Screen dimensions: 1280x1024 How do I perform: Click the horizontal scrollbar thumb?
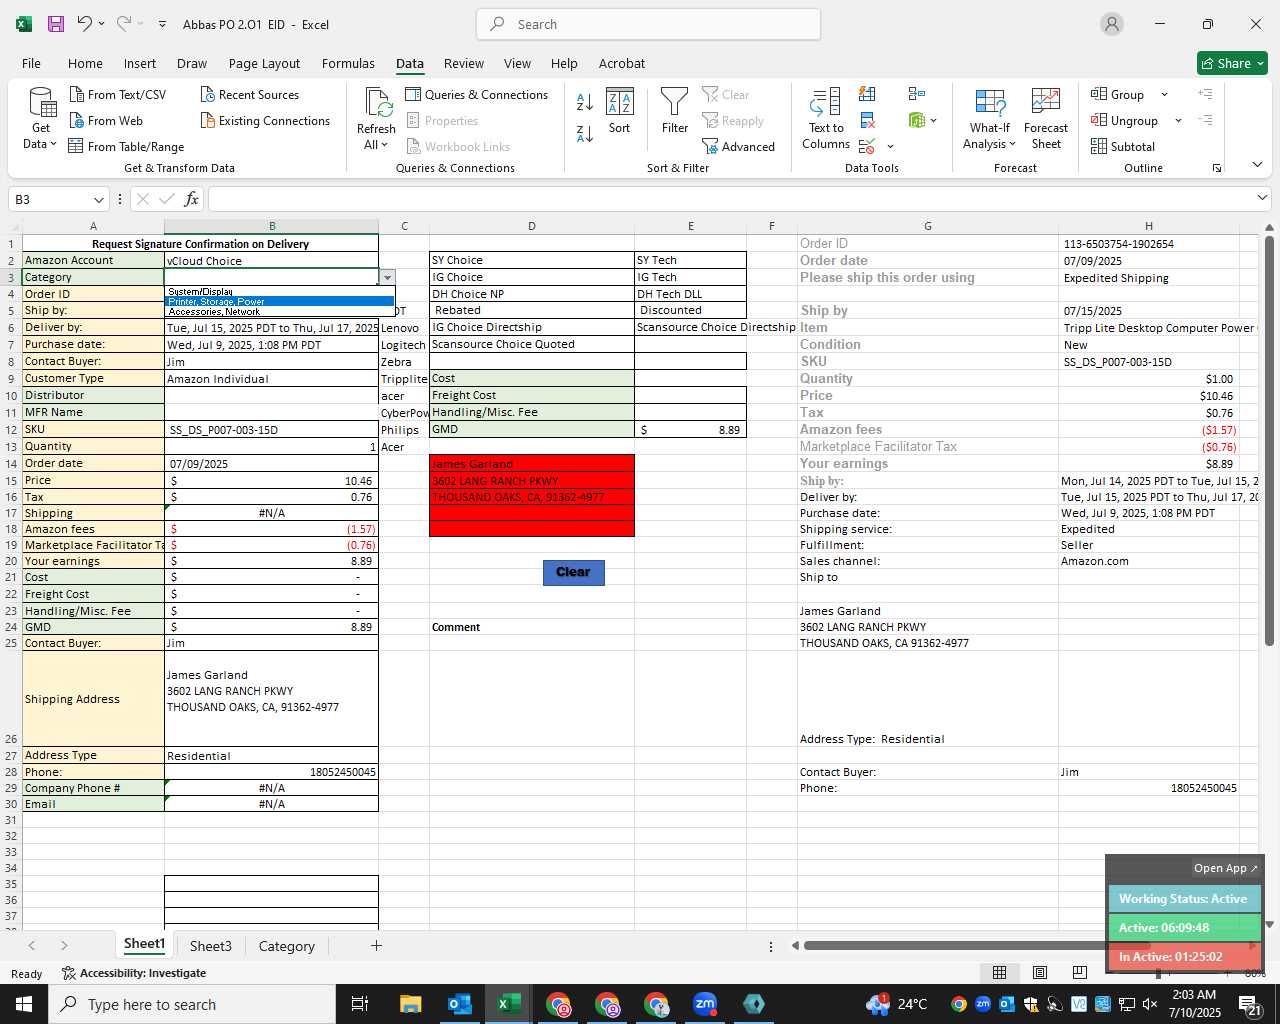976,945
